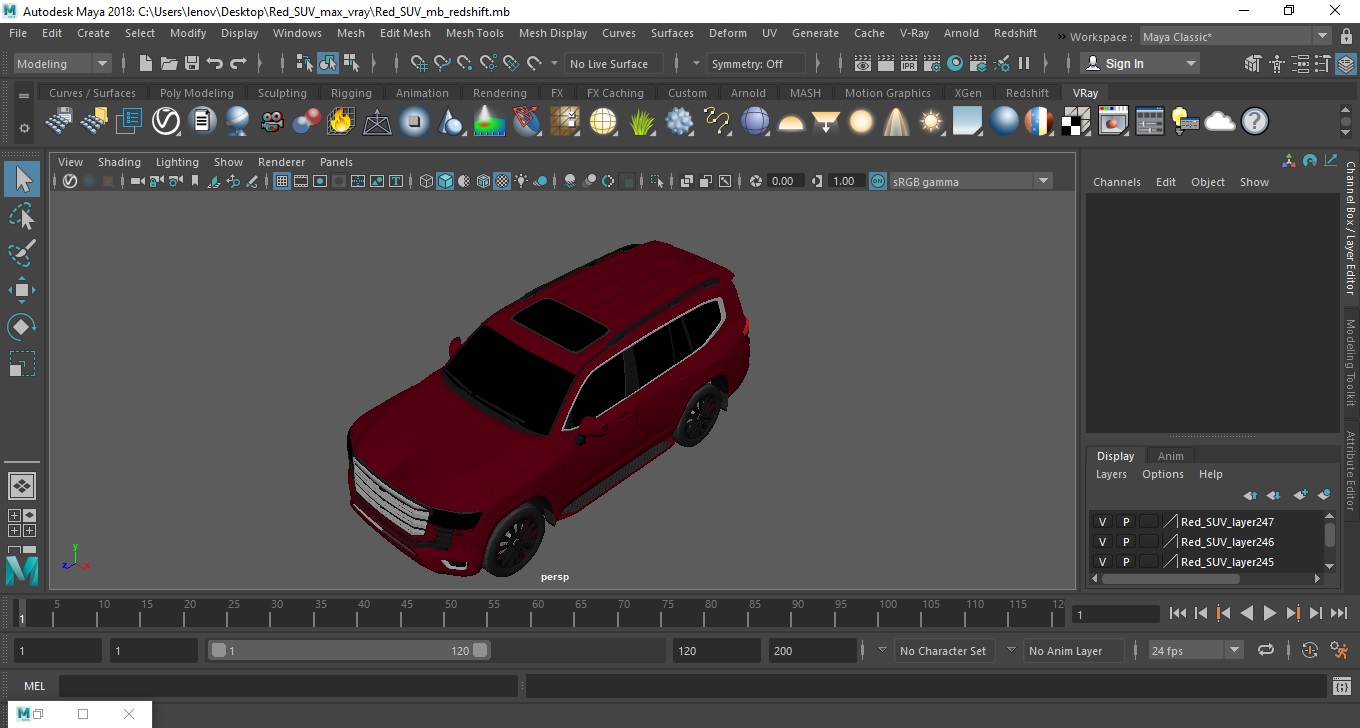
Task: Click the V-Ray grass fur shelf icon
Action: pyautogui.click(x=641, y=122)
